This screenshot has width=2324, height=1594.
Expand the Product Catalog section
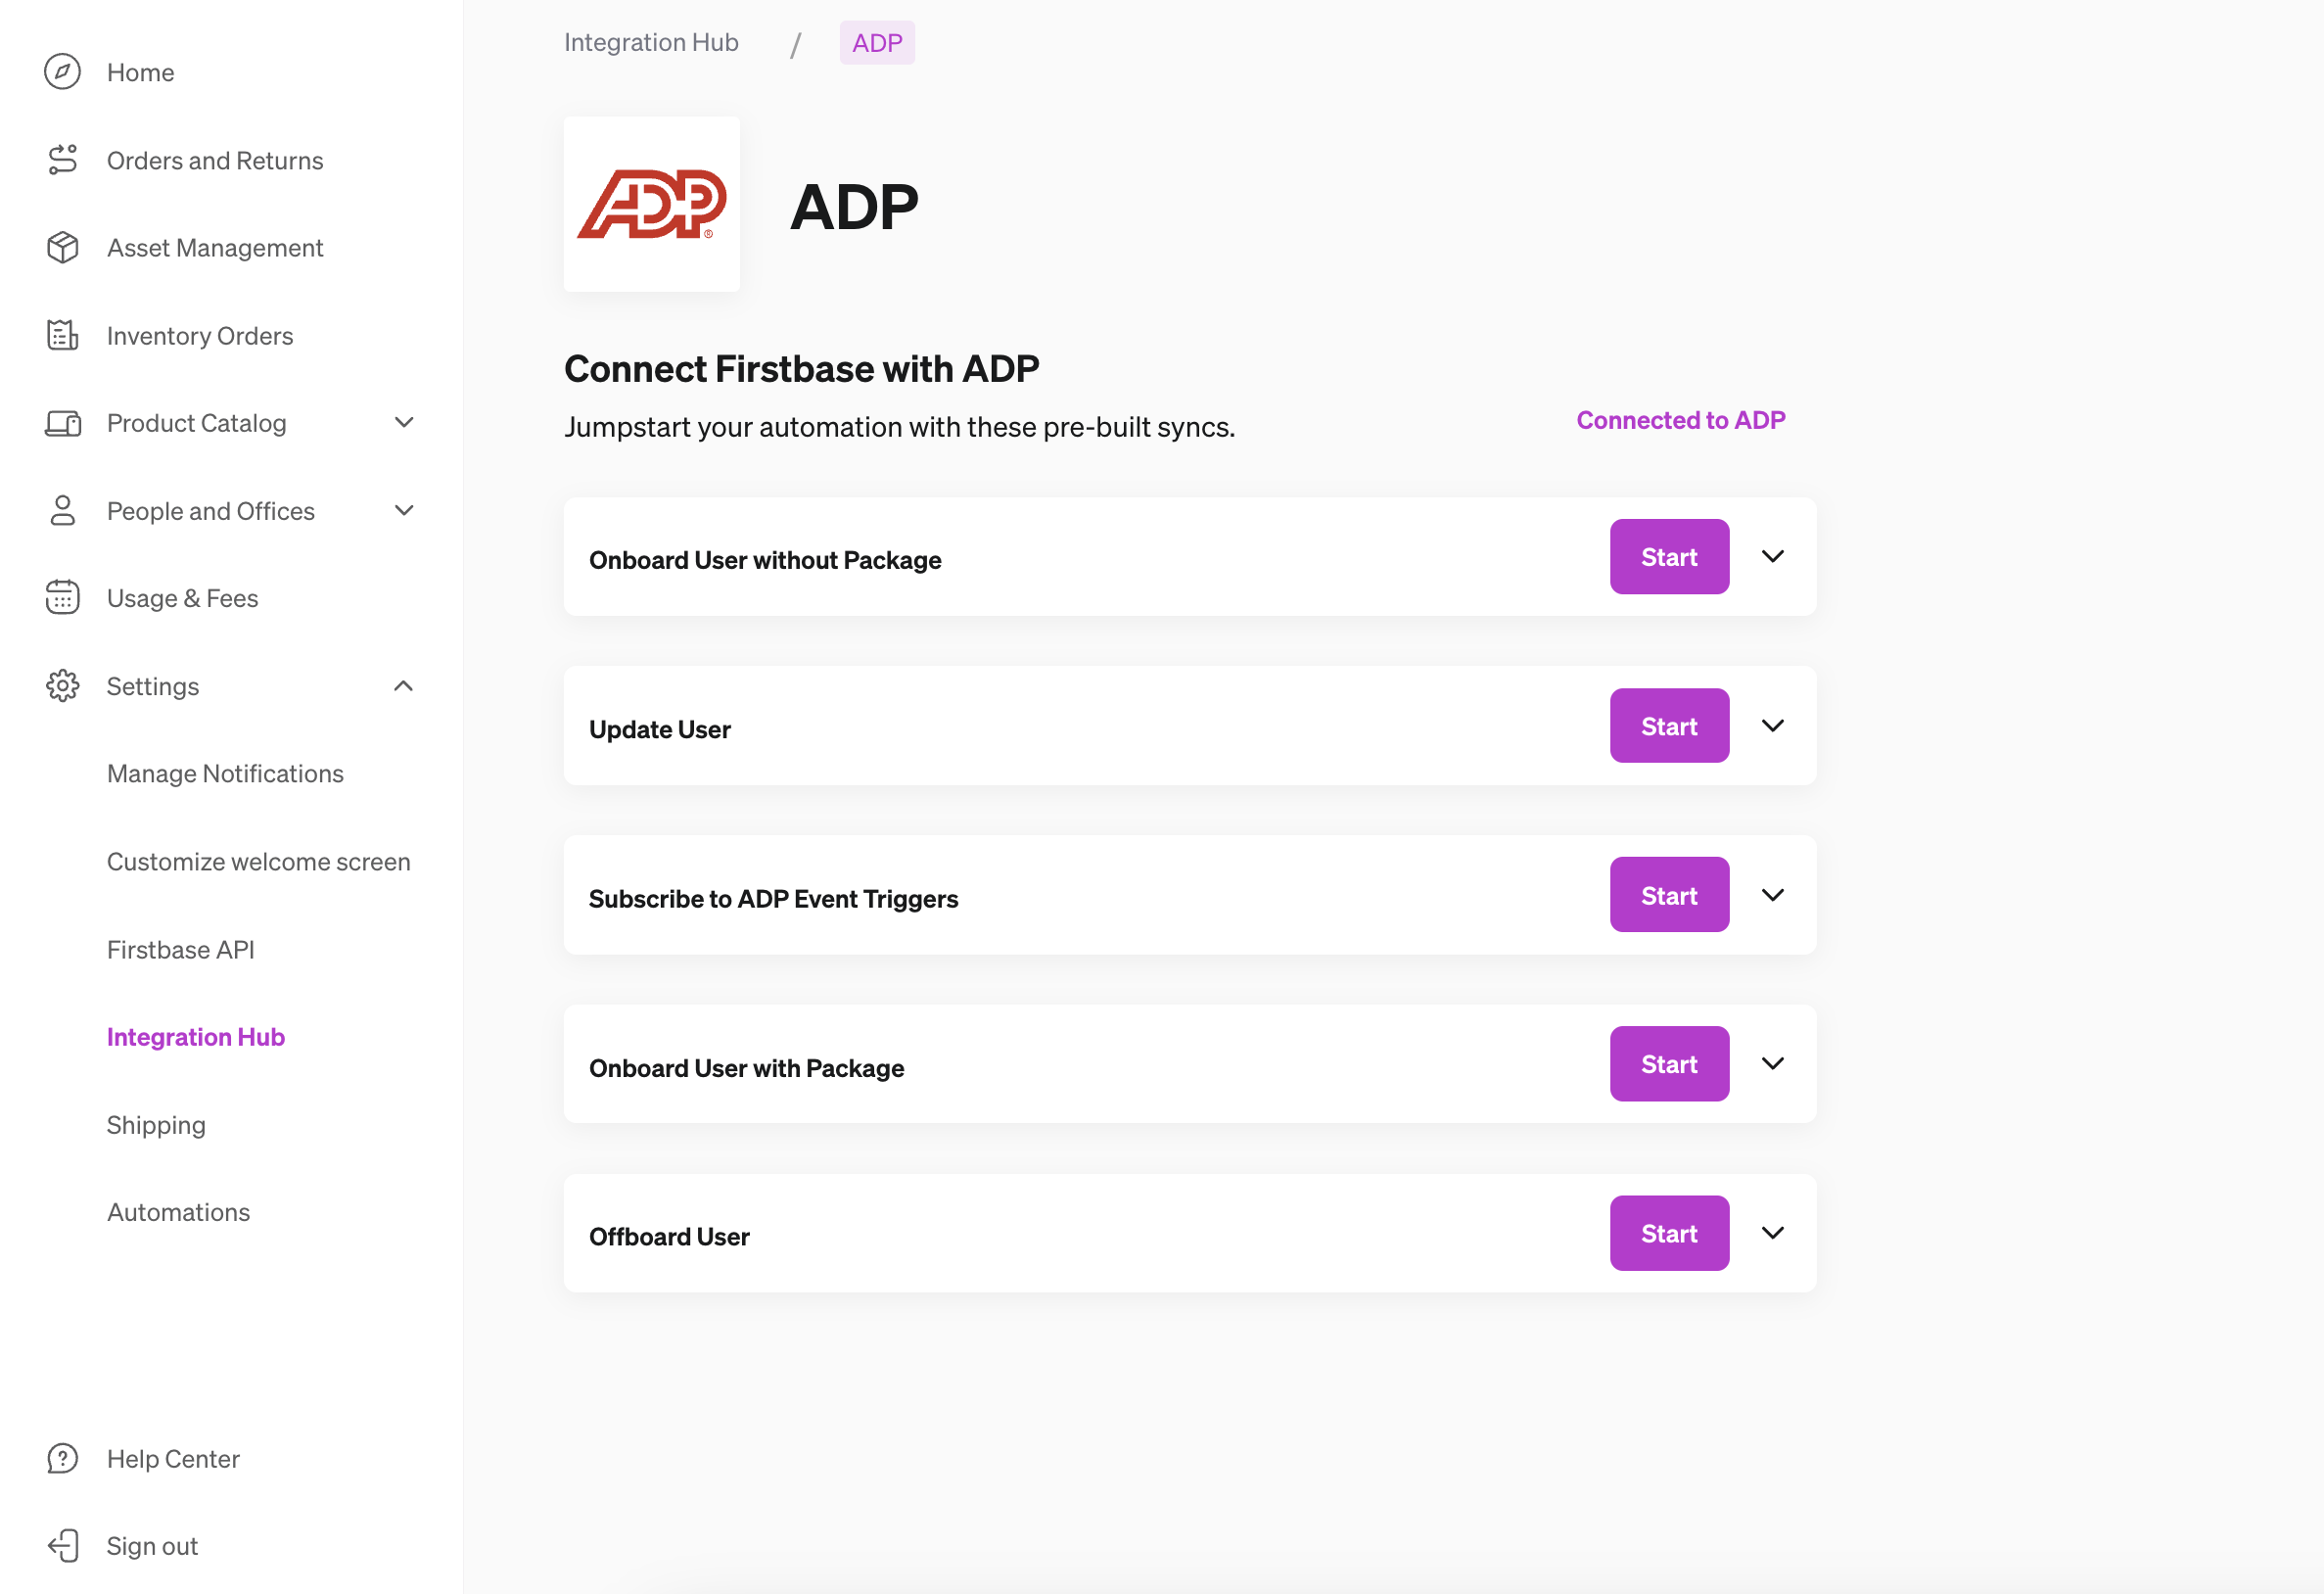click(x=404, y=423)
